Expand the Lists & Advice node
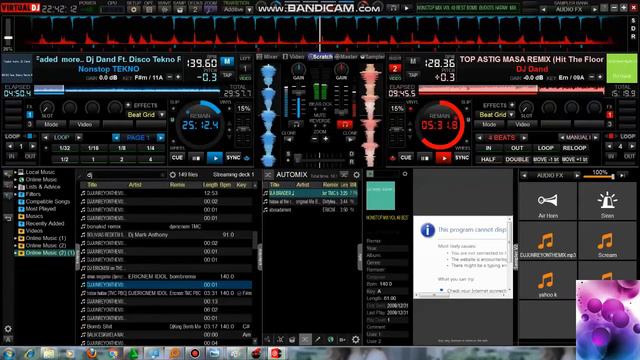 click(x=16, y=187)
